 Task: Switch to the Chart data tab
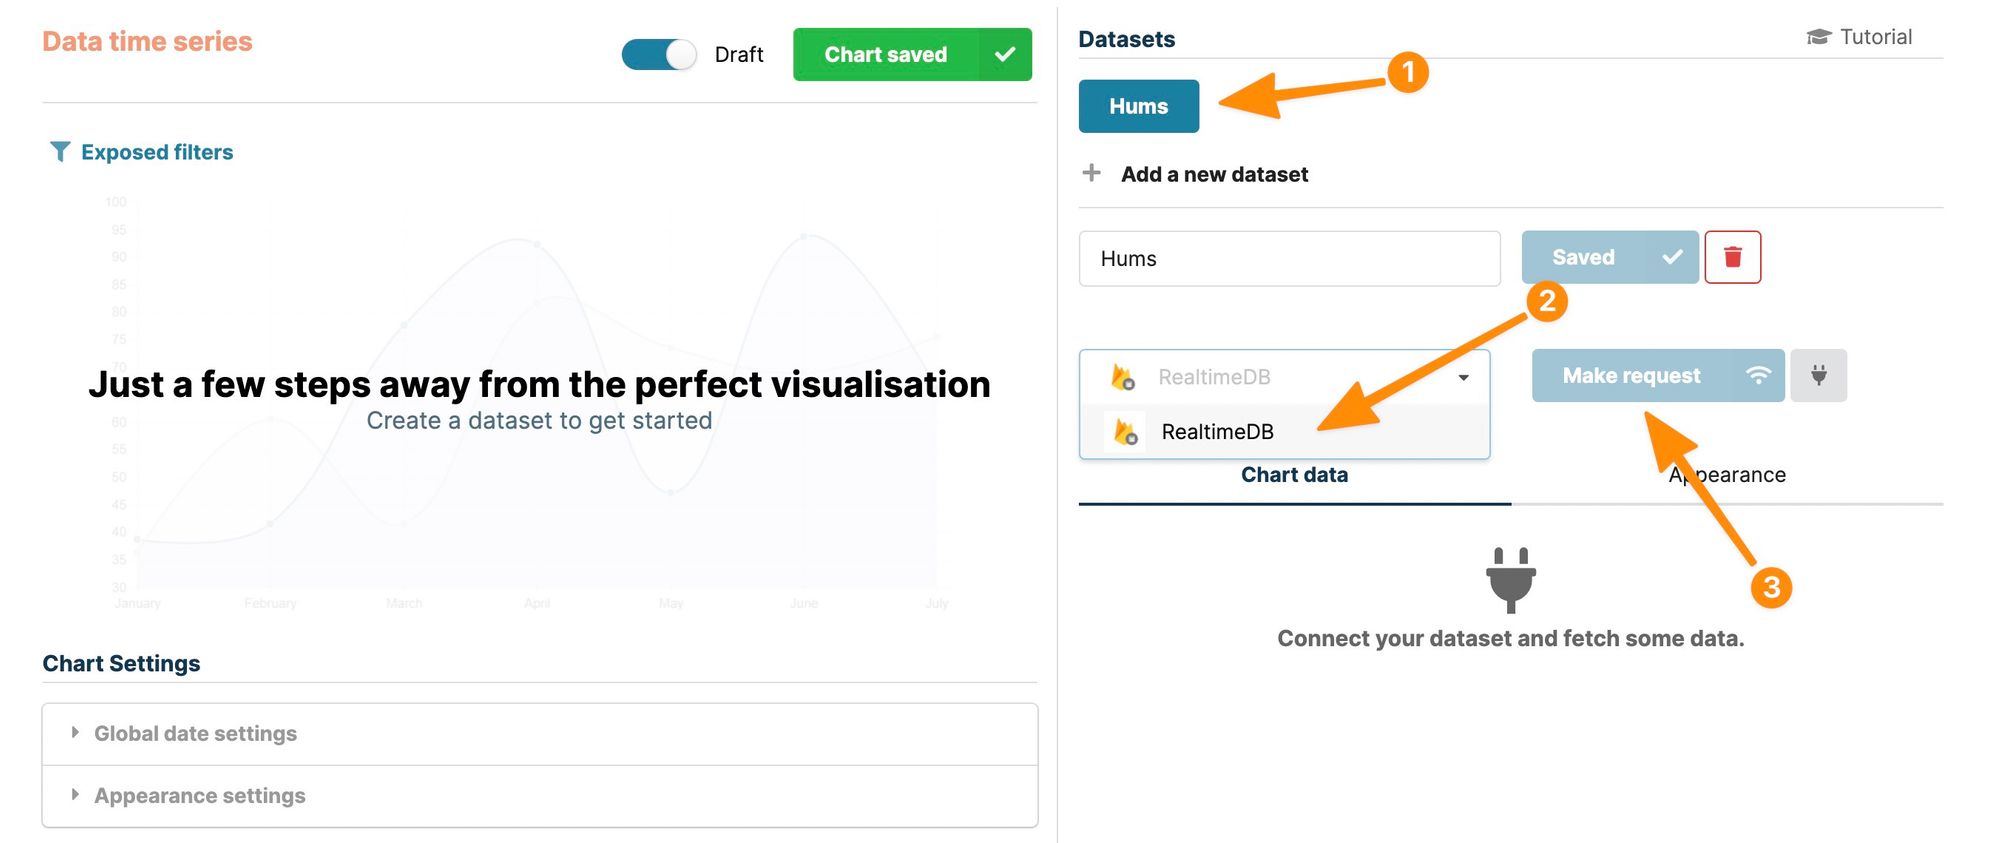tap(1294, 475)
